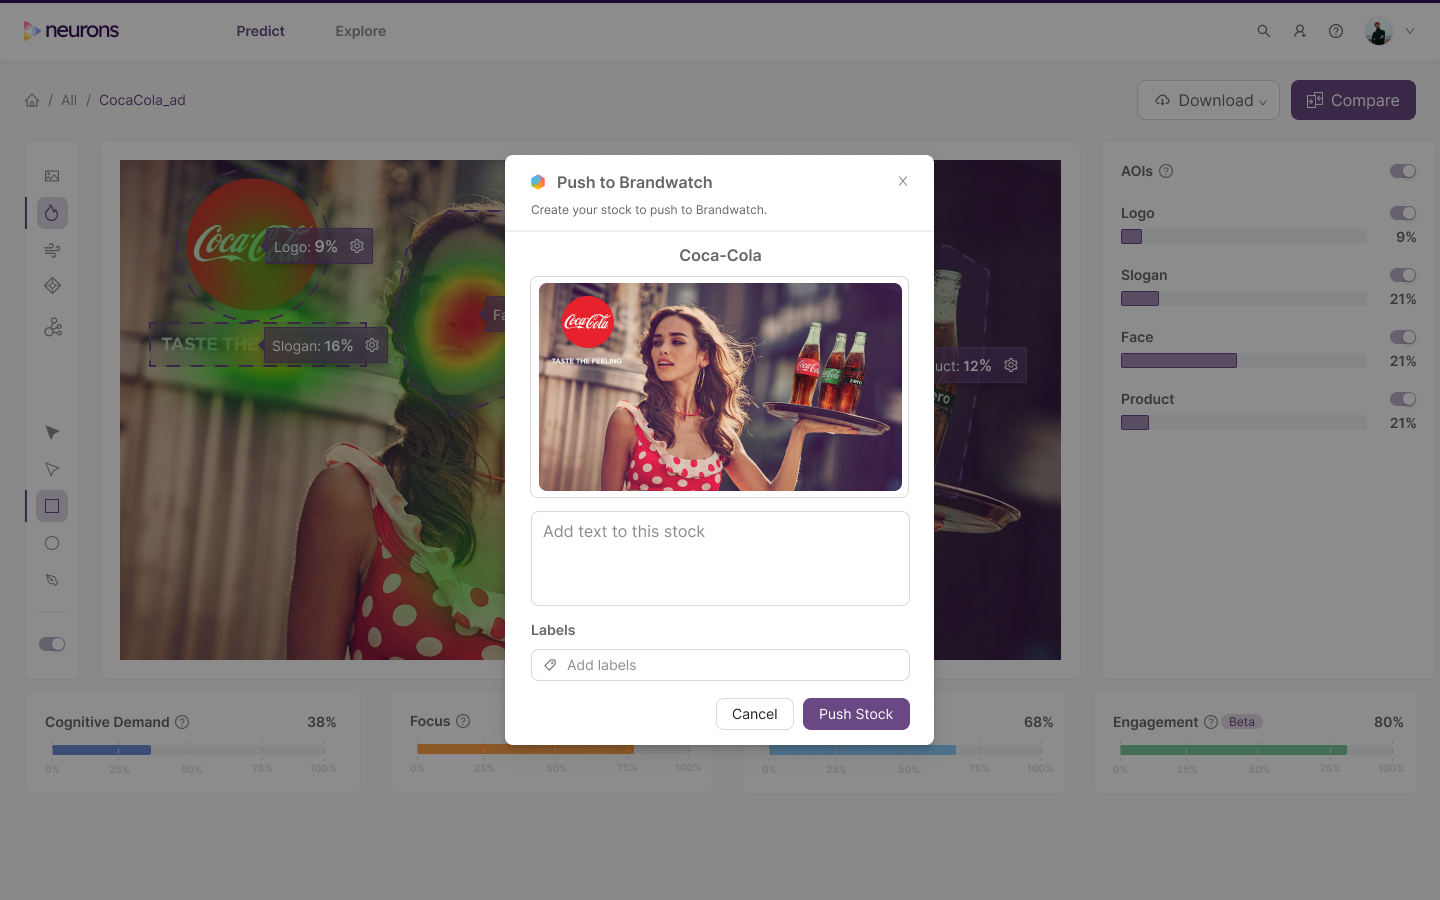Open the user account icon
This screenshot has width=1440, height=900.
pos(1300,31)
